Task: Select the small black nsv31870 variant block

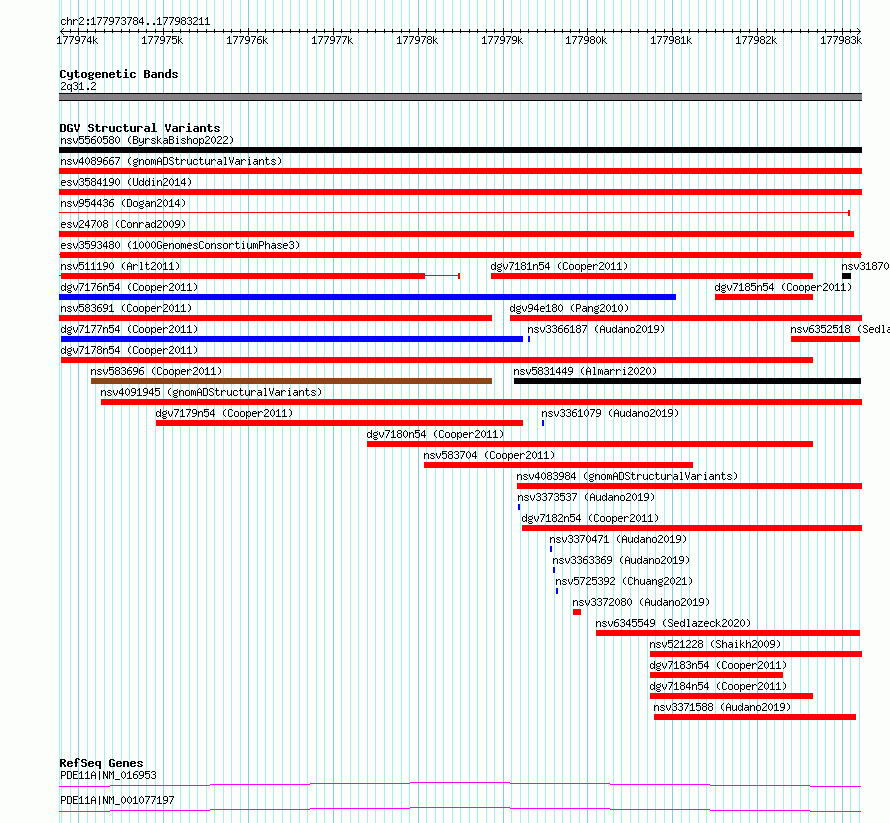Action: click(x=846, y=276)
